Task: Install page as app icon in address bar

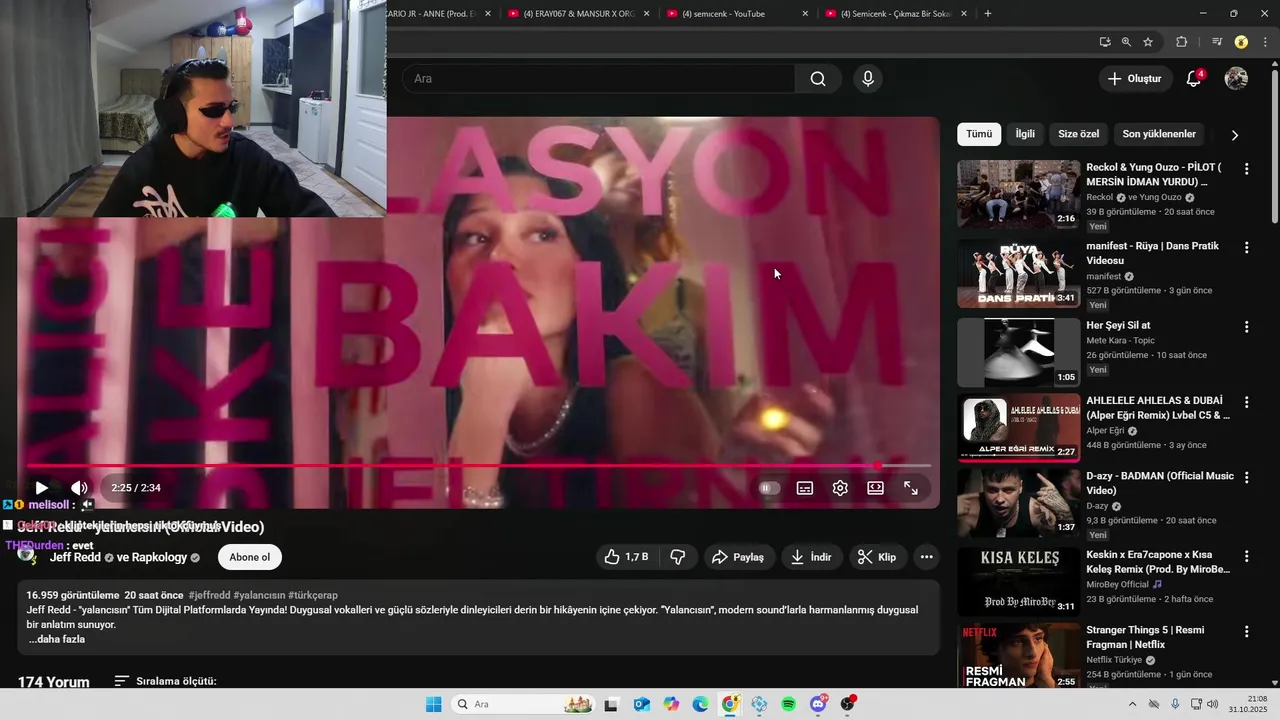Action: click(1105, 42)
